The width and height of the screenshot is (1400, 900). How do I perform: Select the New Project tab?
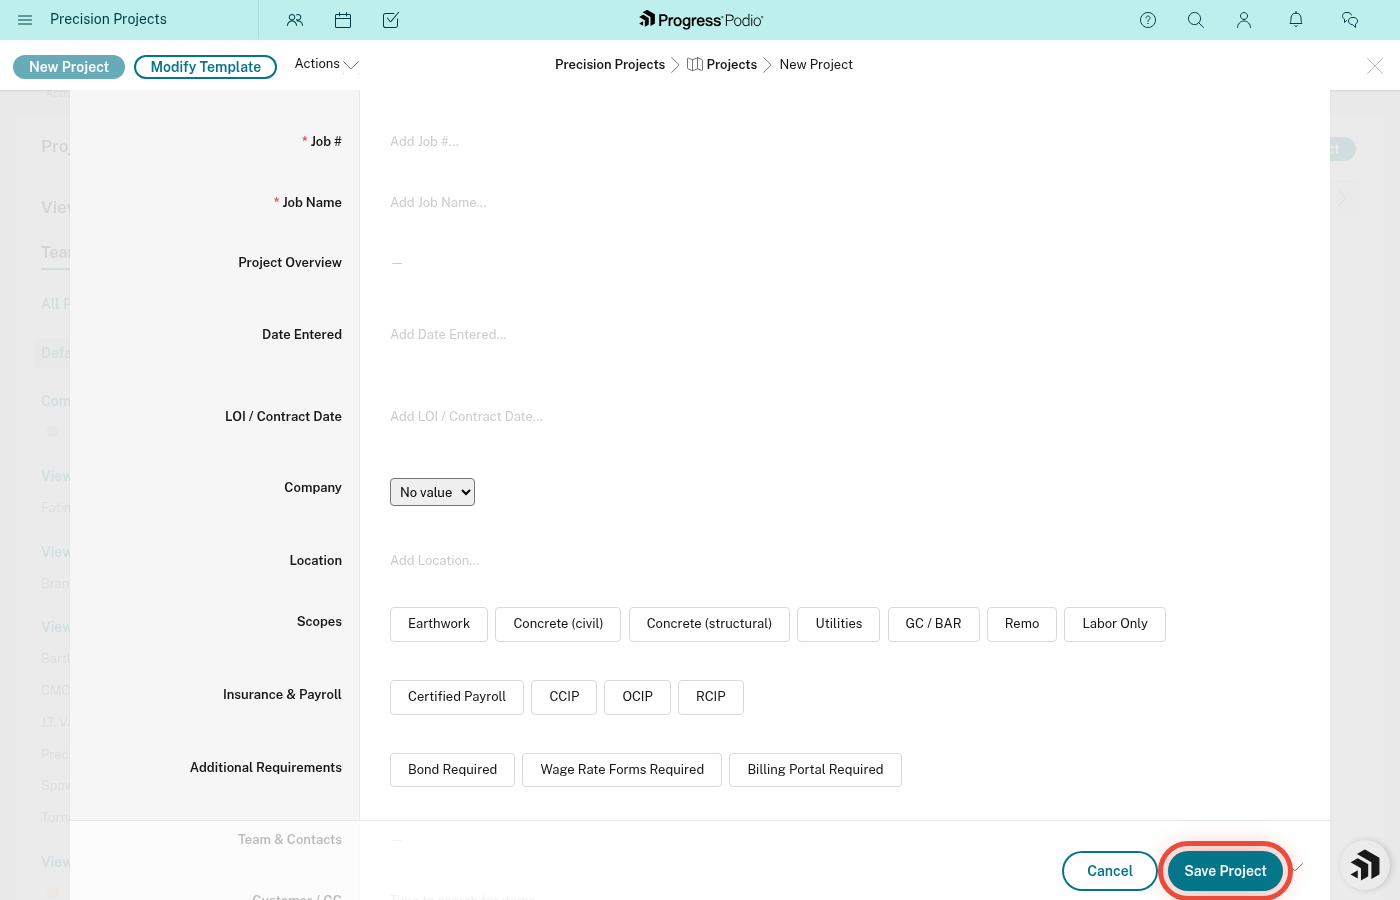pyautogui.click(x=68, y=67)
